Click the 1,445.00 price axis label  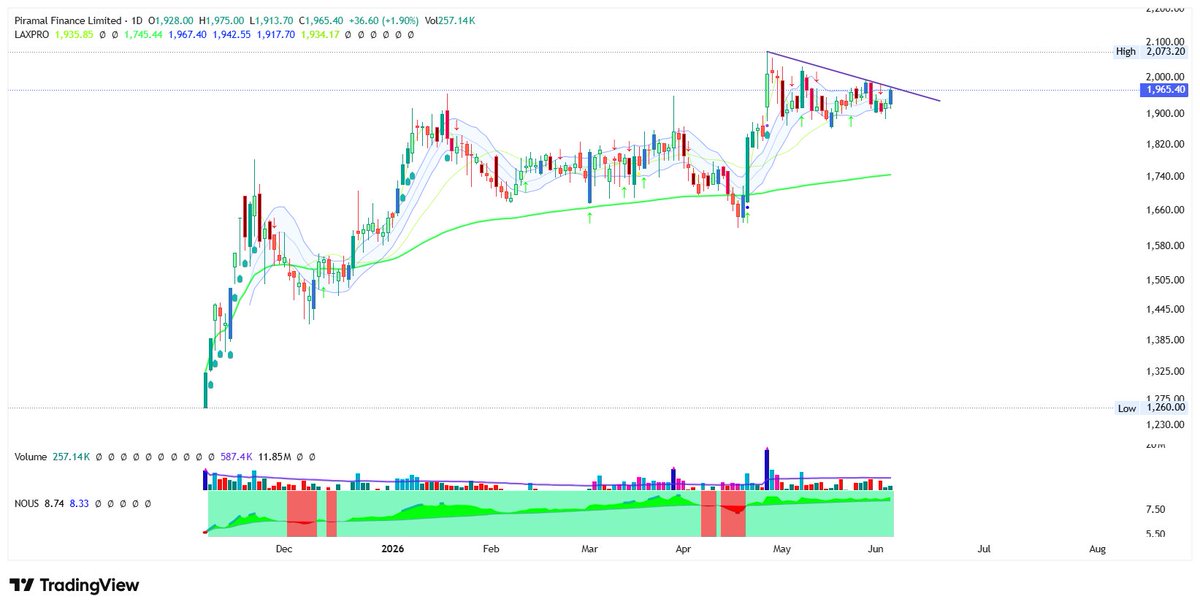[x=1164, y=310]
